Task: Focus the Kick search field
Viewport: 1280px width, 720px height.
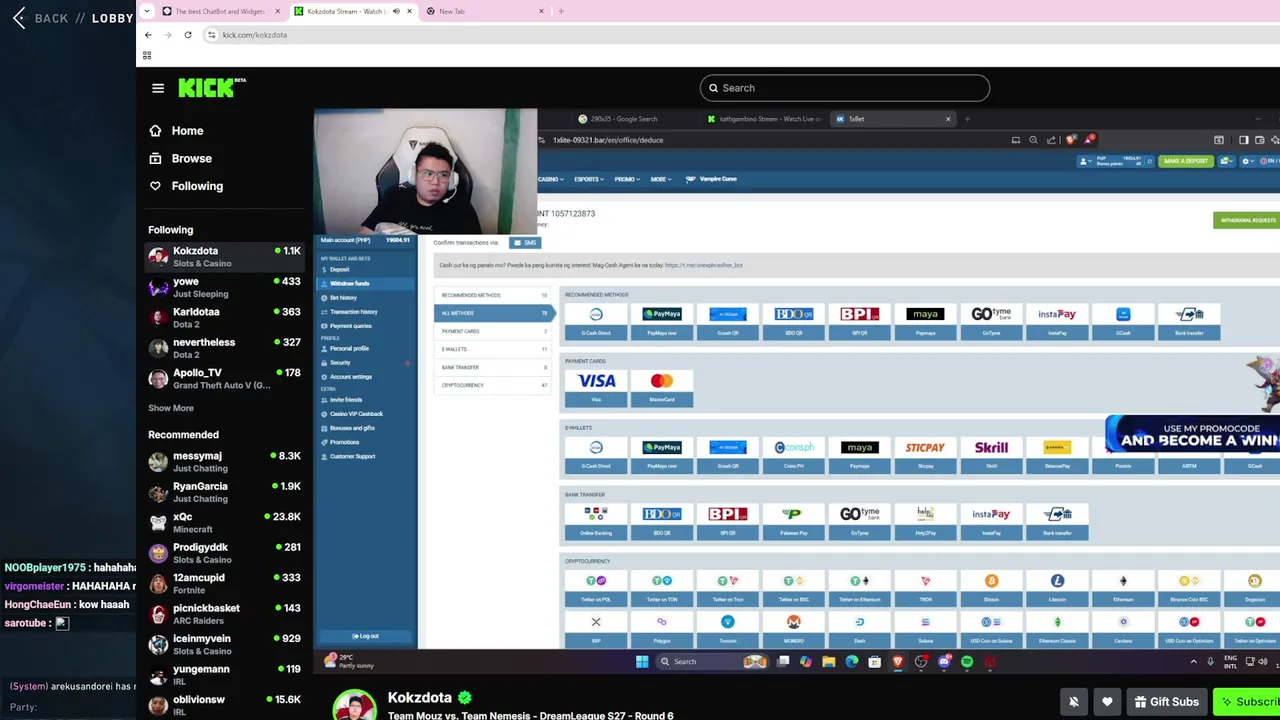Action: click(845, 88)
